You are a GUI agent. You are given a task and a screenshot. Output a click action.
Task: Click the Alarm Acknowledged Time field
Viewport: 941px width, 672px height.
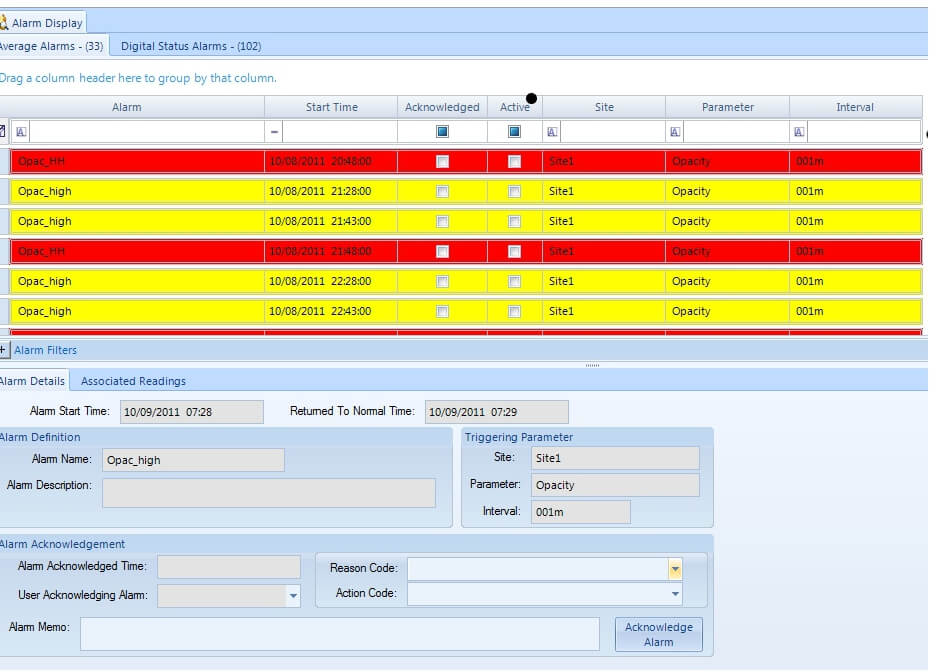click(x=229, y=567)
